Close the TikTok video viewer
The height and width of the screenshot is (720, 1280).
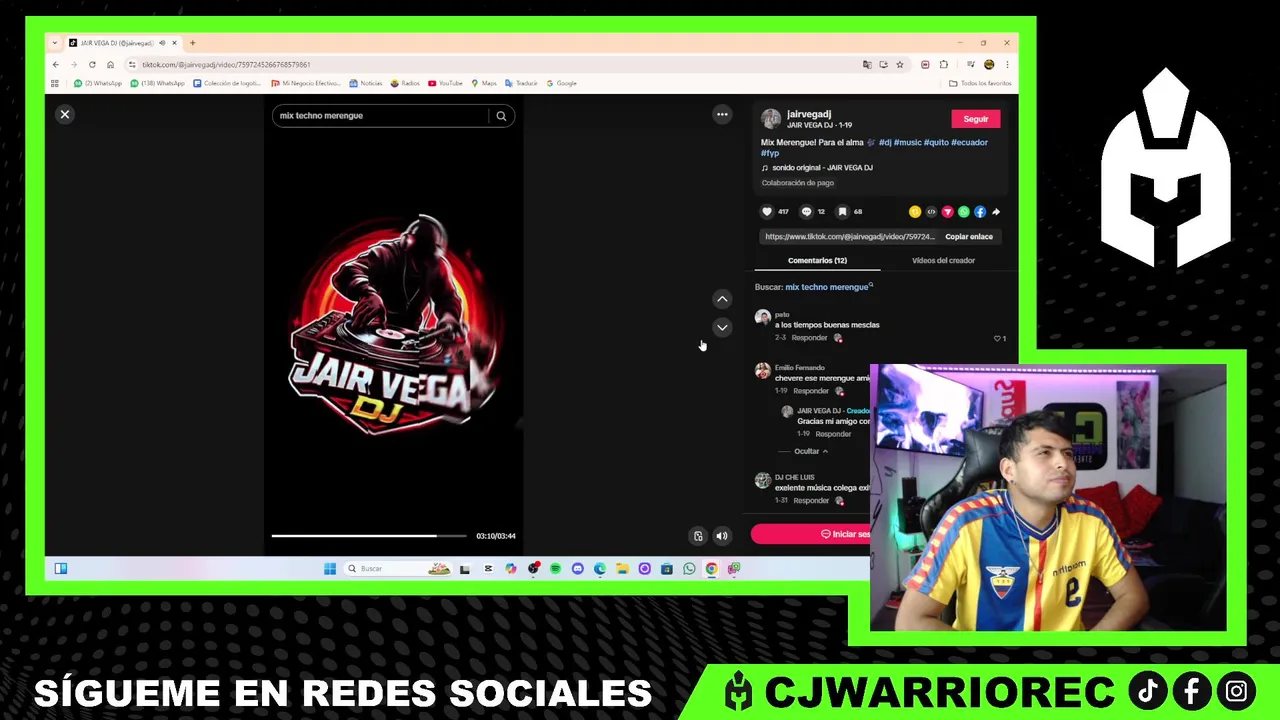(x=65, y=114)
